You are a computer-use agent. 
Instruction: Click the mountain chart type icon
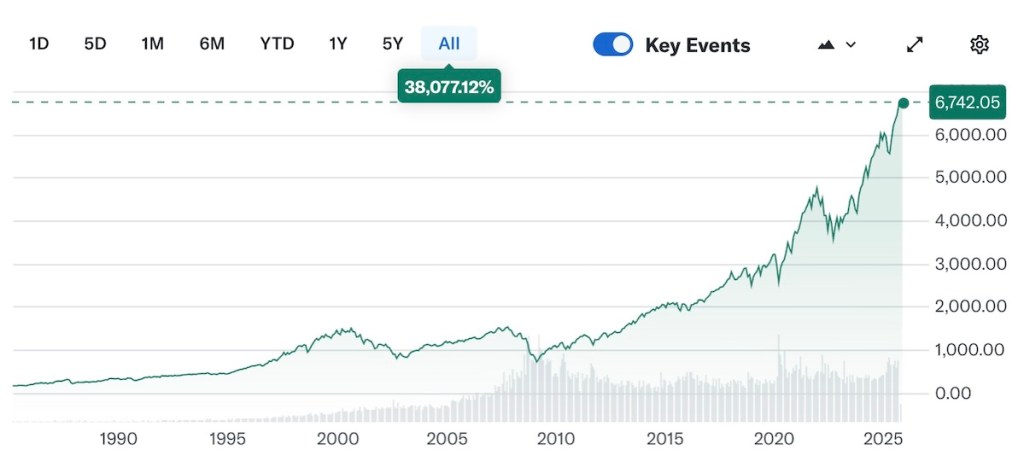pos(826,44)
